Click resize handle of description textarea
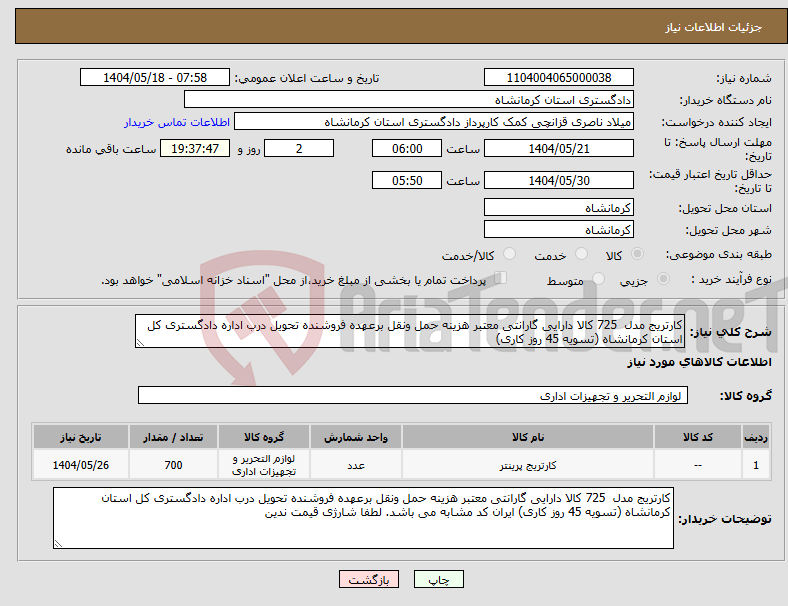Viewport: 788px width, 606px height. click(140, 343)
